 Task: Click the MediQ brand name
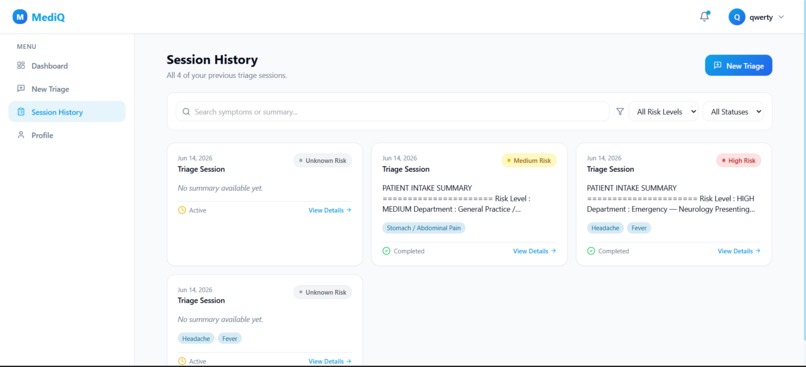click(48, 17)
